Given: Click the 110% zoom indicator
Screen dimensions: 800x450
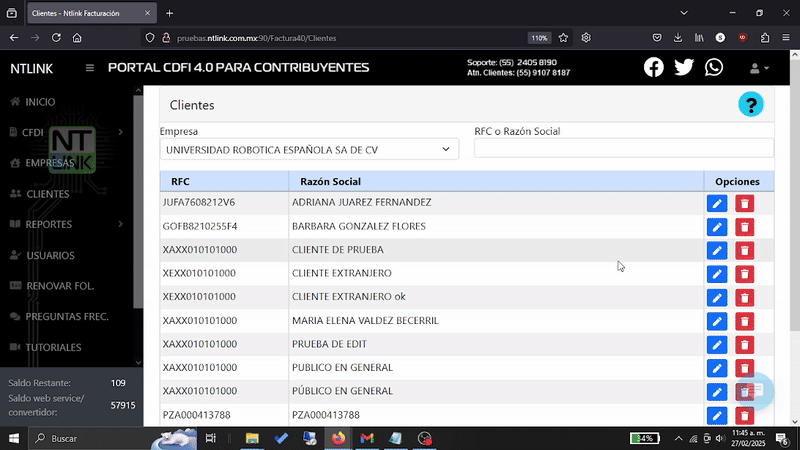Looking at the screenshot, I should tap(539, 38).
